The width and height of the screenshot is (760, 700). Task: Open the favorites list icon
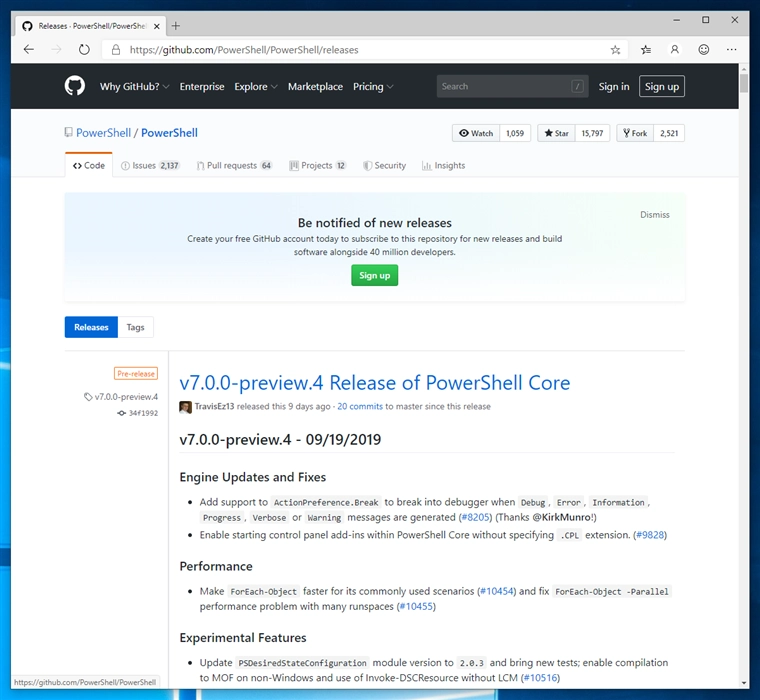646,49
